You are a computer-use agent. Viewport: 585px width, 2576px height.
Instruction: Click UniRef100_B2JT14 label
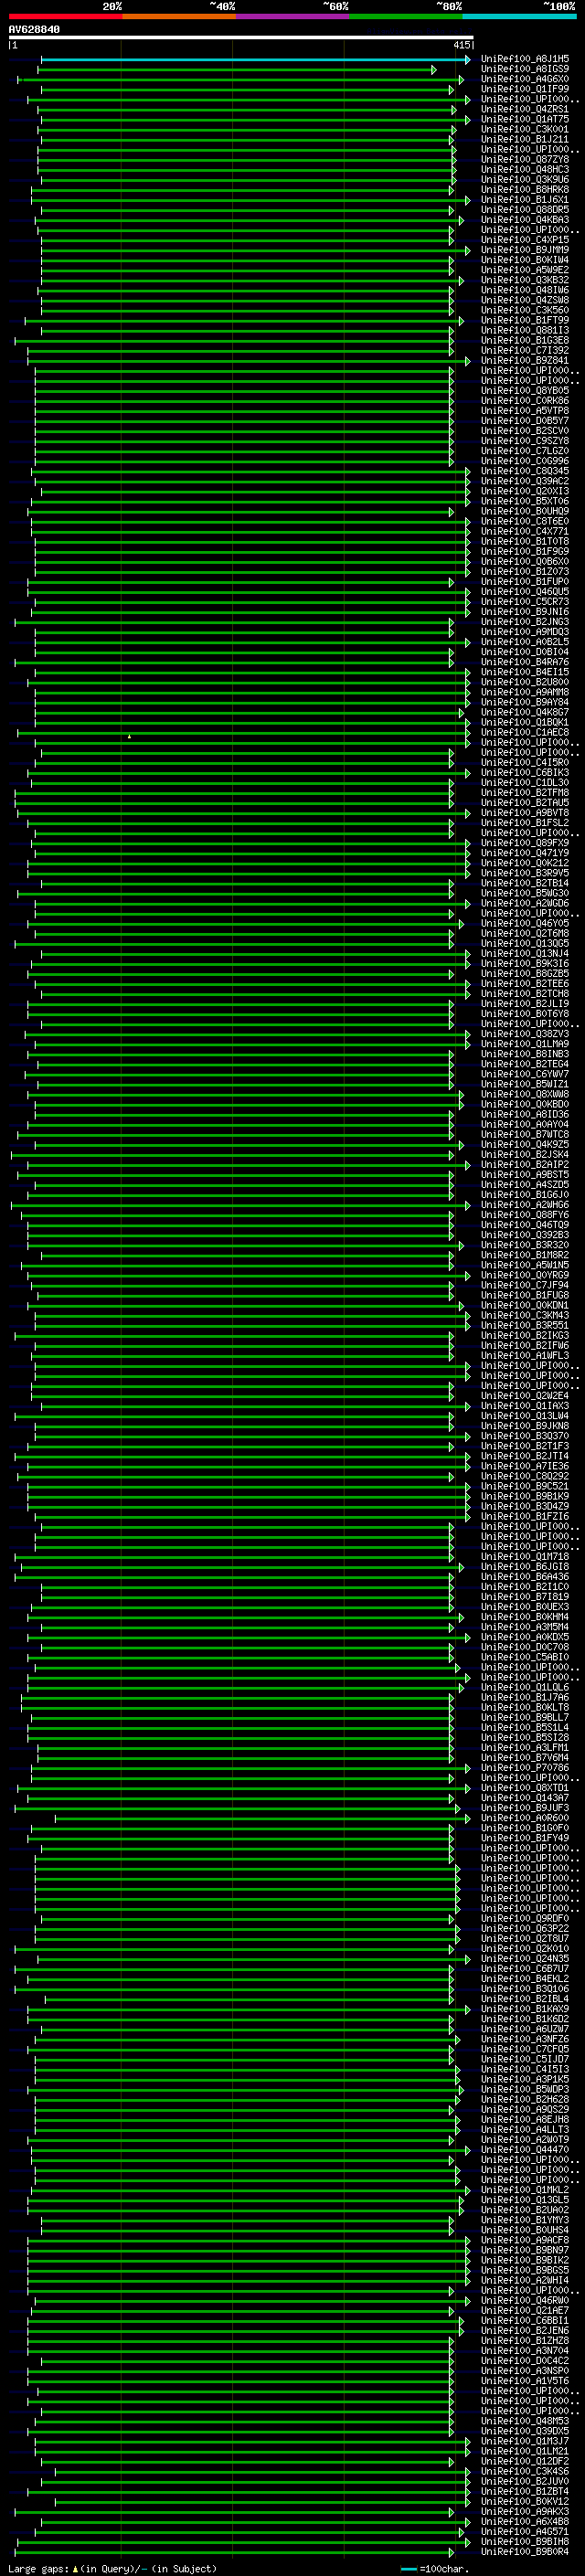click(525, 1455)
